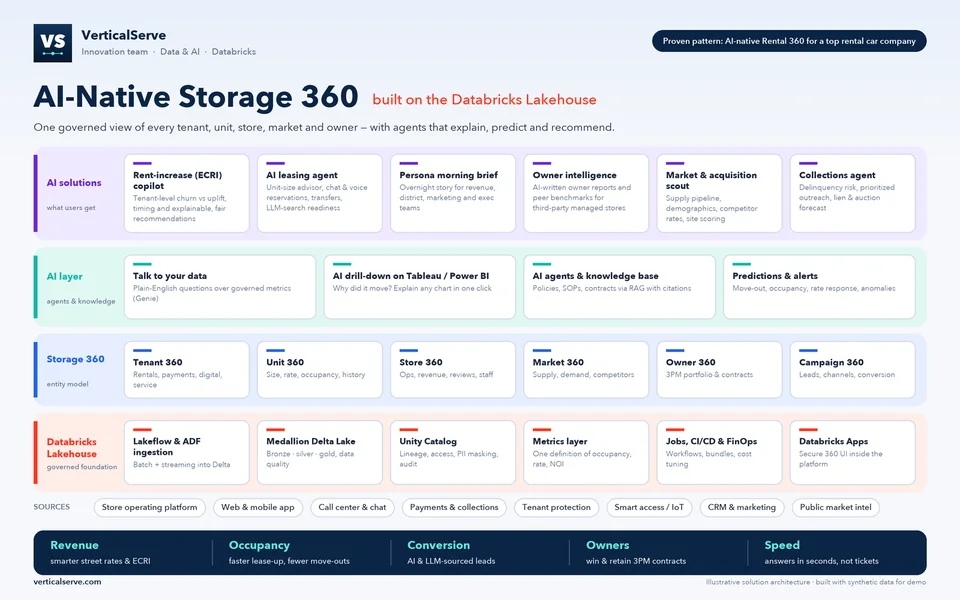Open the Persona morning brief card
This screenshot has width=960, height=600.
453,193
